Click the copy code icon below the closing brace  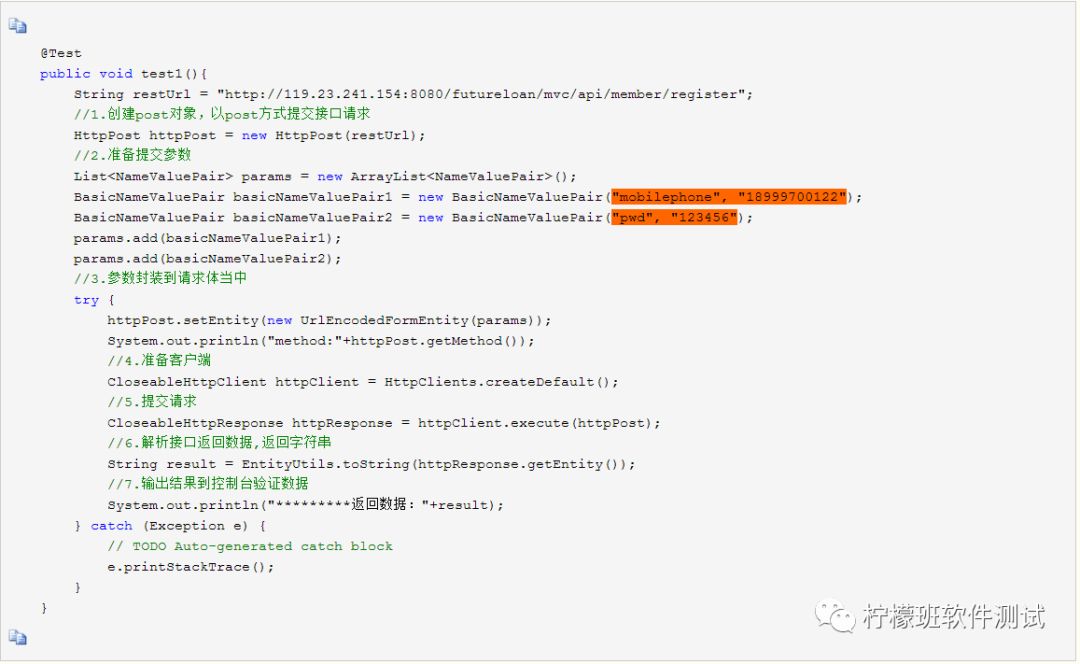click(x=17, y=637)
